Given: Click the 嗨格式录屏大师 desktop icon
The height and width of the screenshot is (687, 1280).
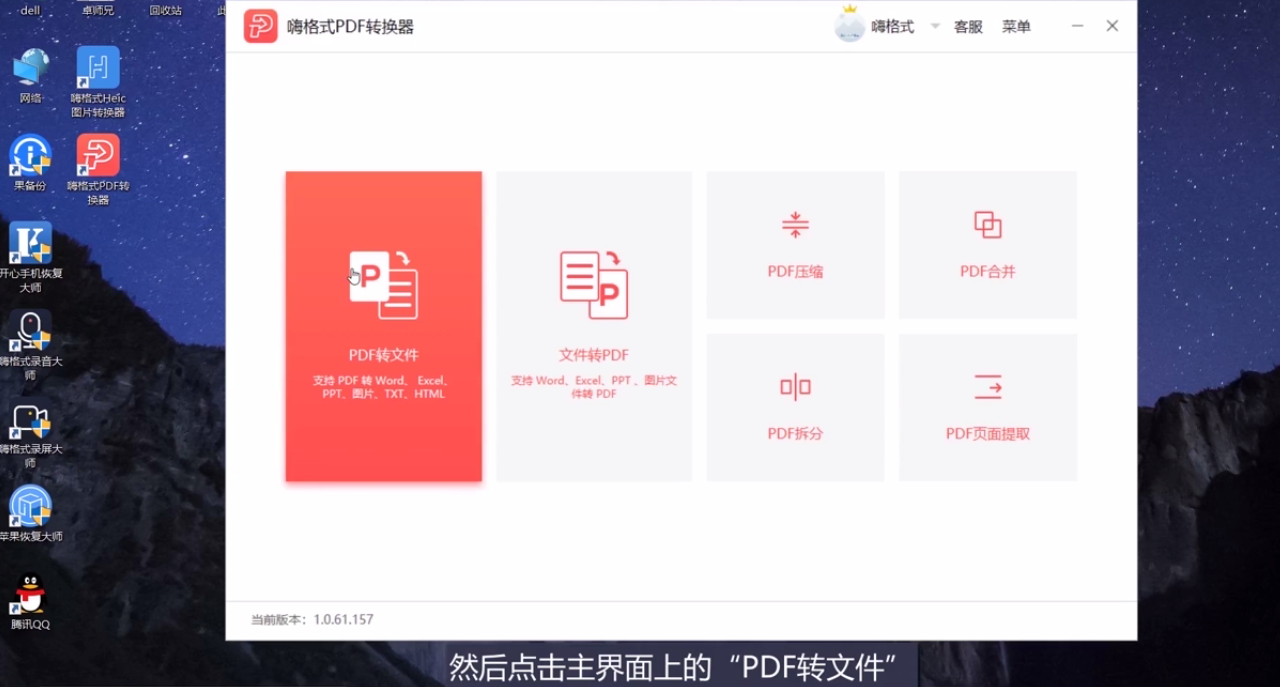Looking at the screenshot, I should point(30,433).
